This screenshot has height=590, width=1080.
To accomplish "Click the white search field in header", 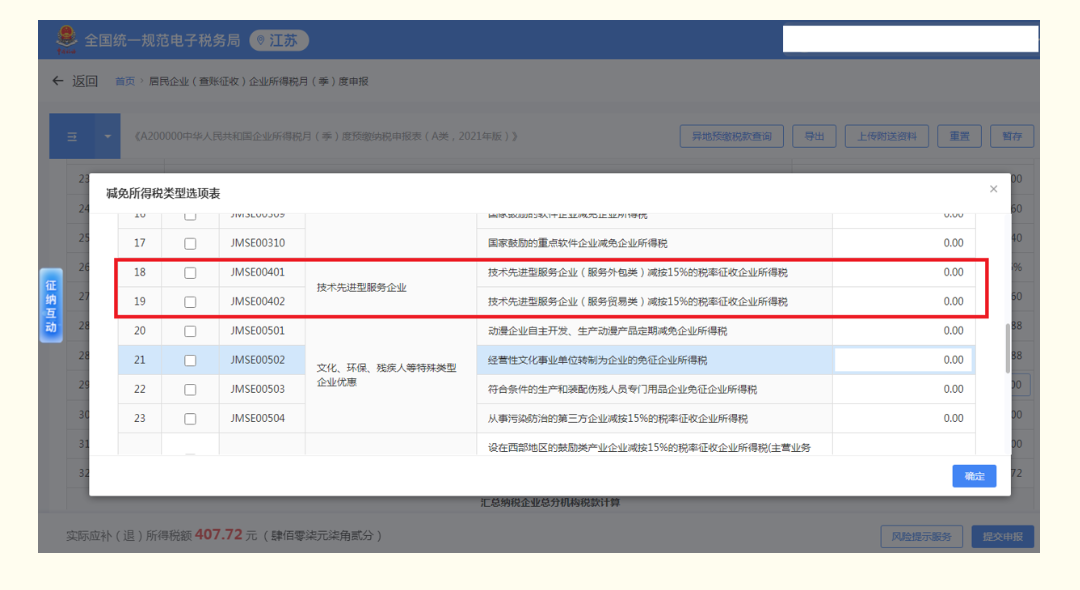I will tap(910, 39).
